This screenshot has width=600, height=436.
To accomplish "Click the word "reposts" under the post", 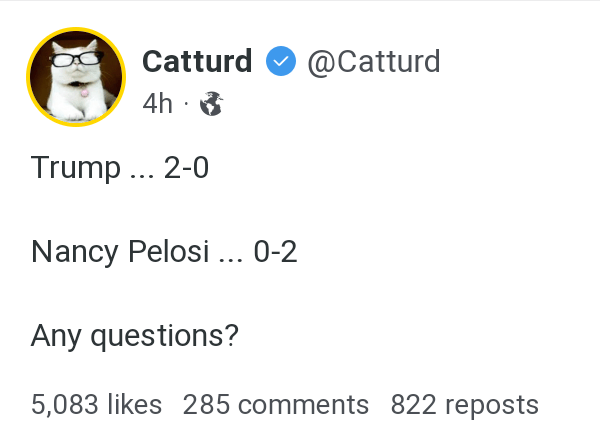I will pos(491,404).
